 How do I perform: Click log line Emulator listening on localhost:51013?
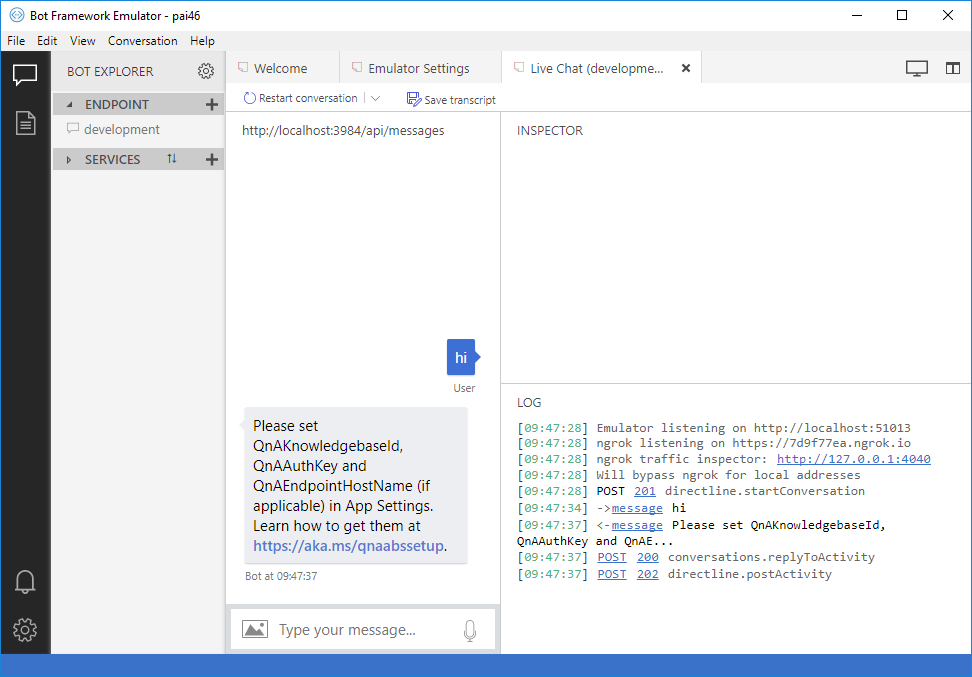[714, 428]
